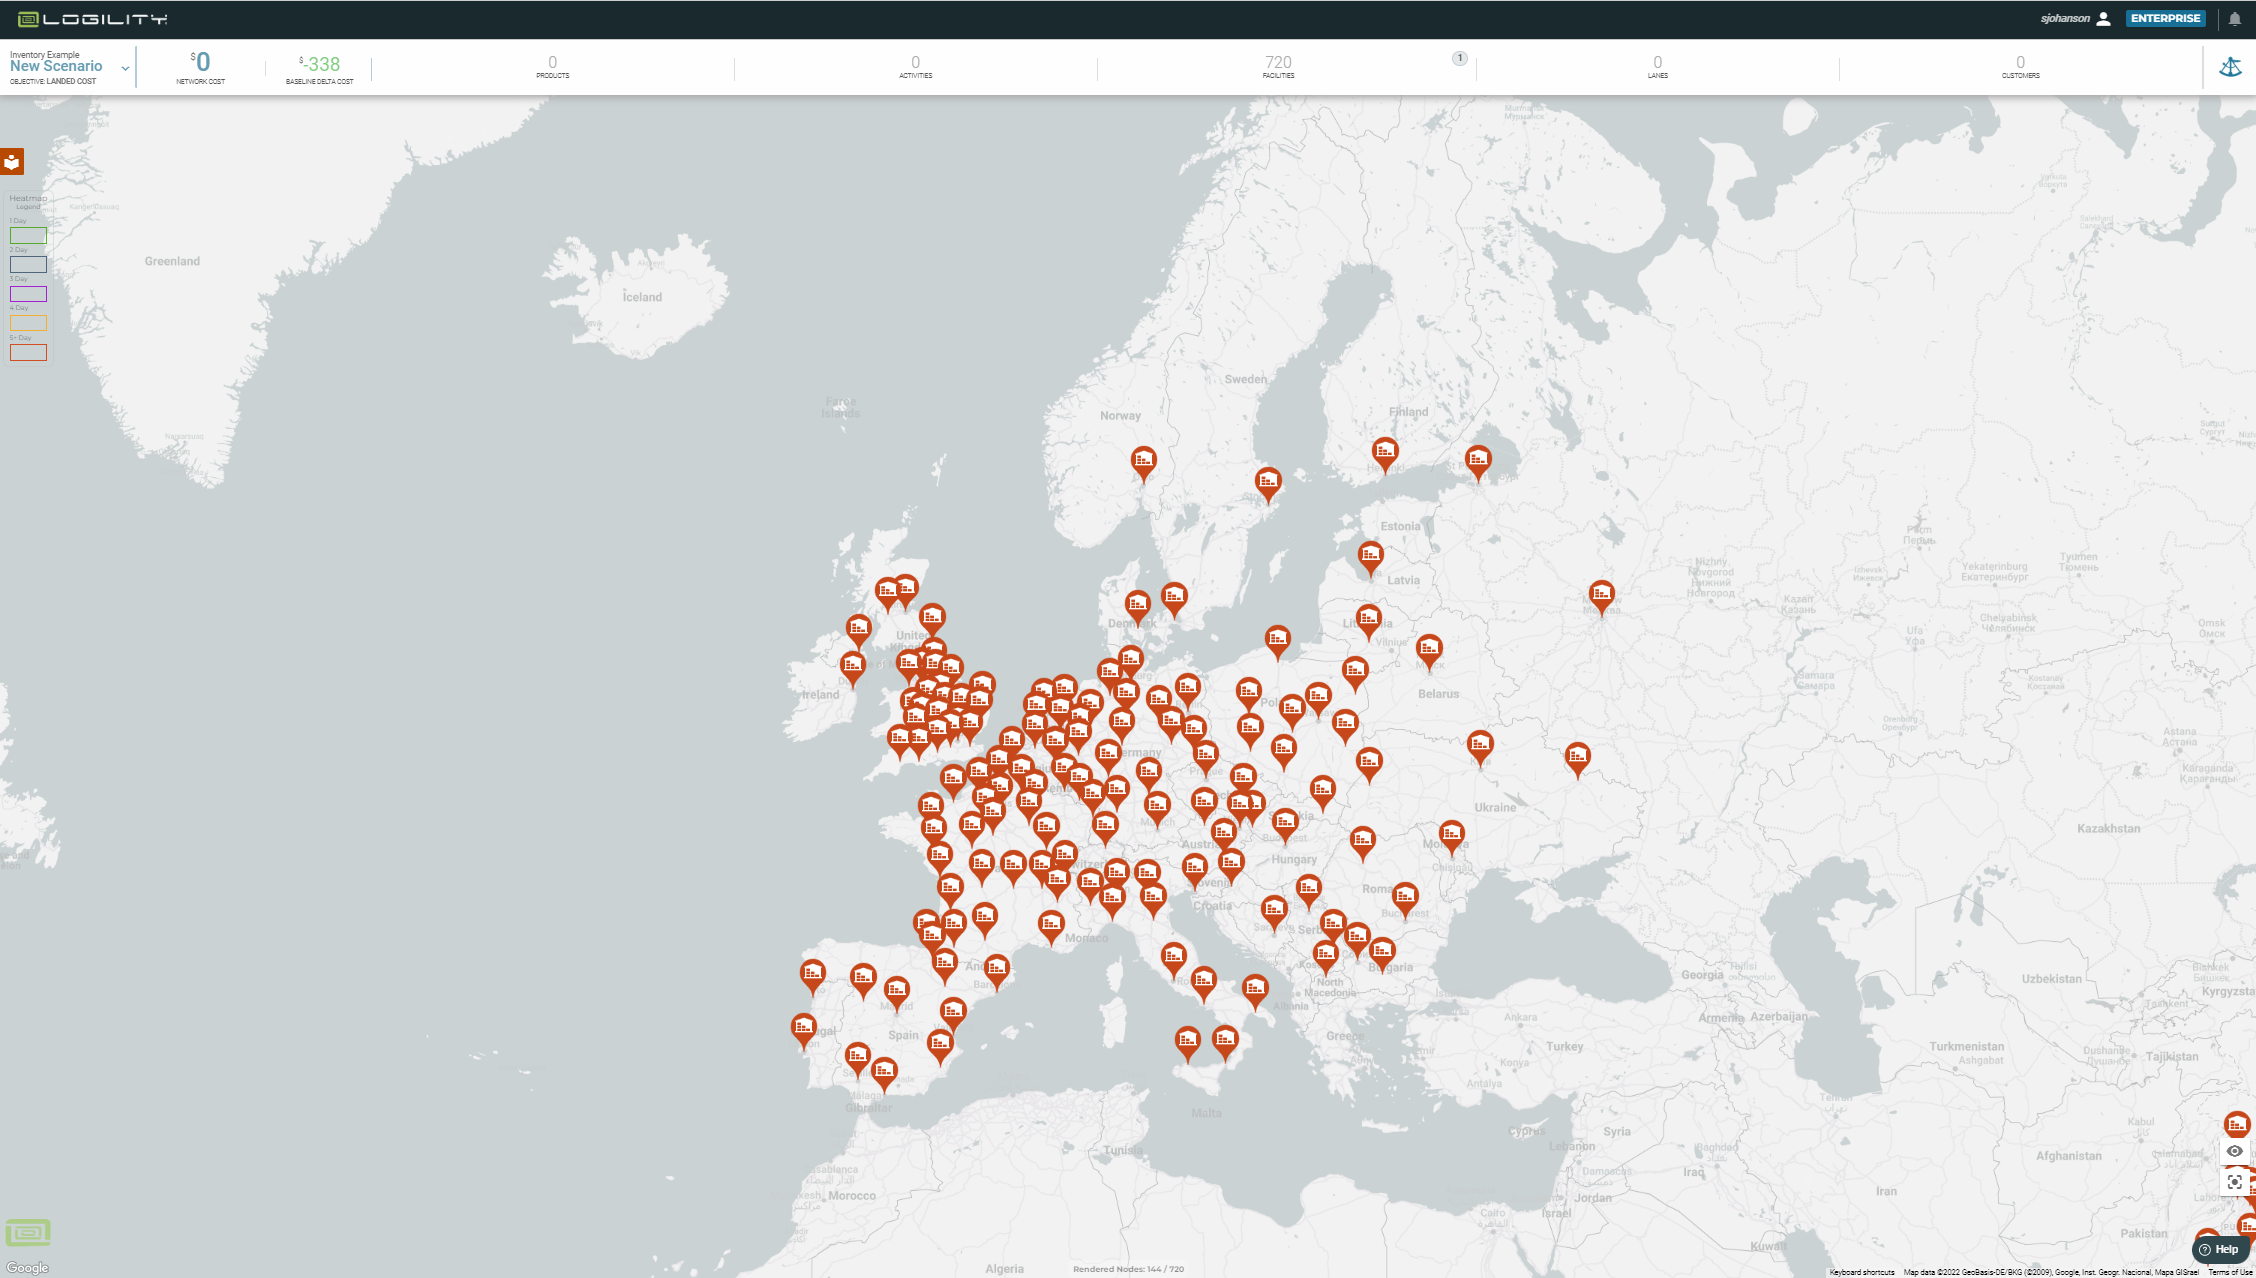Toggle the 1 Day heatmap legend box
Viewport: 2256px width, 1278px height.
pos(28,236)
